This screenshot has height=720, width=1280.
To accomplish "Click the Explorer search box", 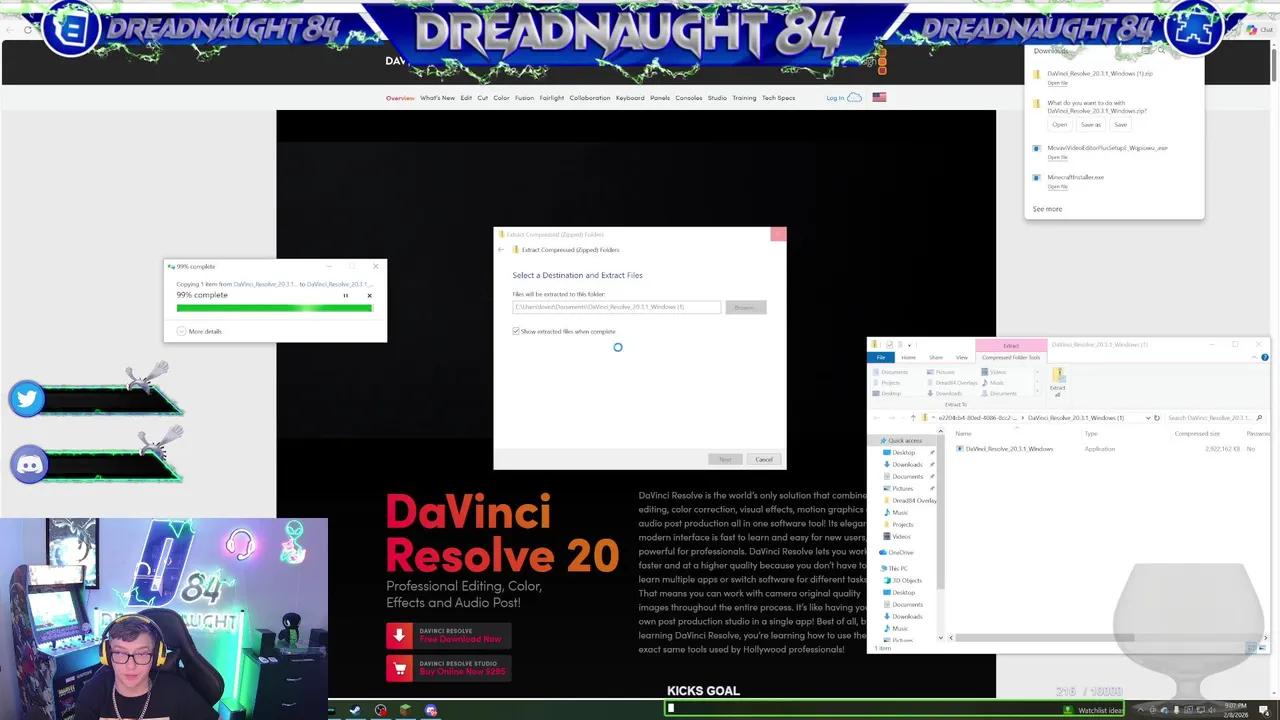I will click(1214, 418).
